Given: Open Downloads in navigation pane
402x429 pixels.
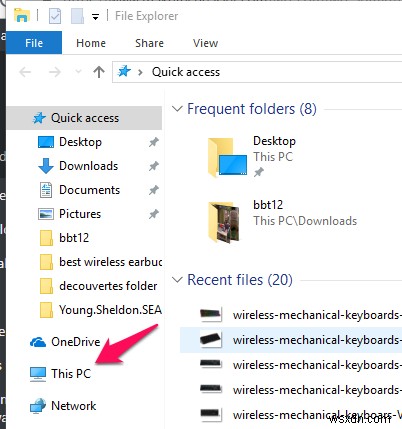Looking at the screenshot, I should [88, 166].
